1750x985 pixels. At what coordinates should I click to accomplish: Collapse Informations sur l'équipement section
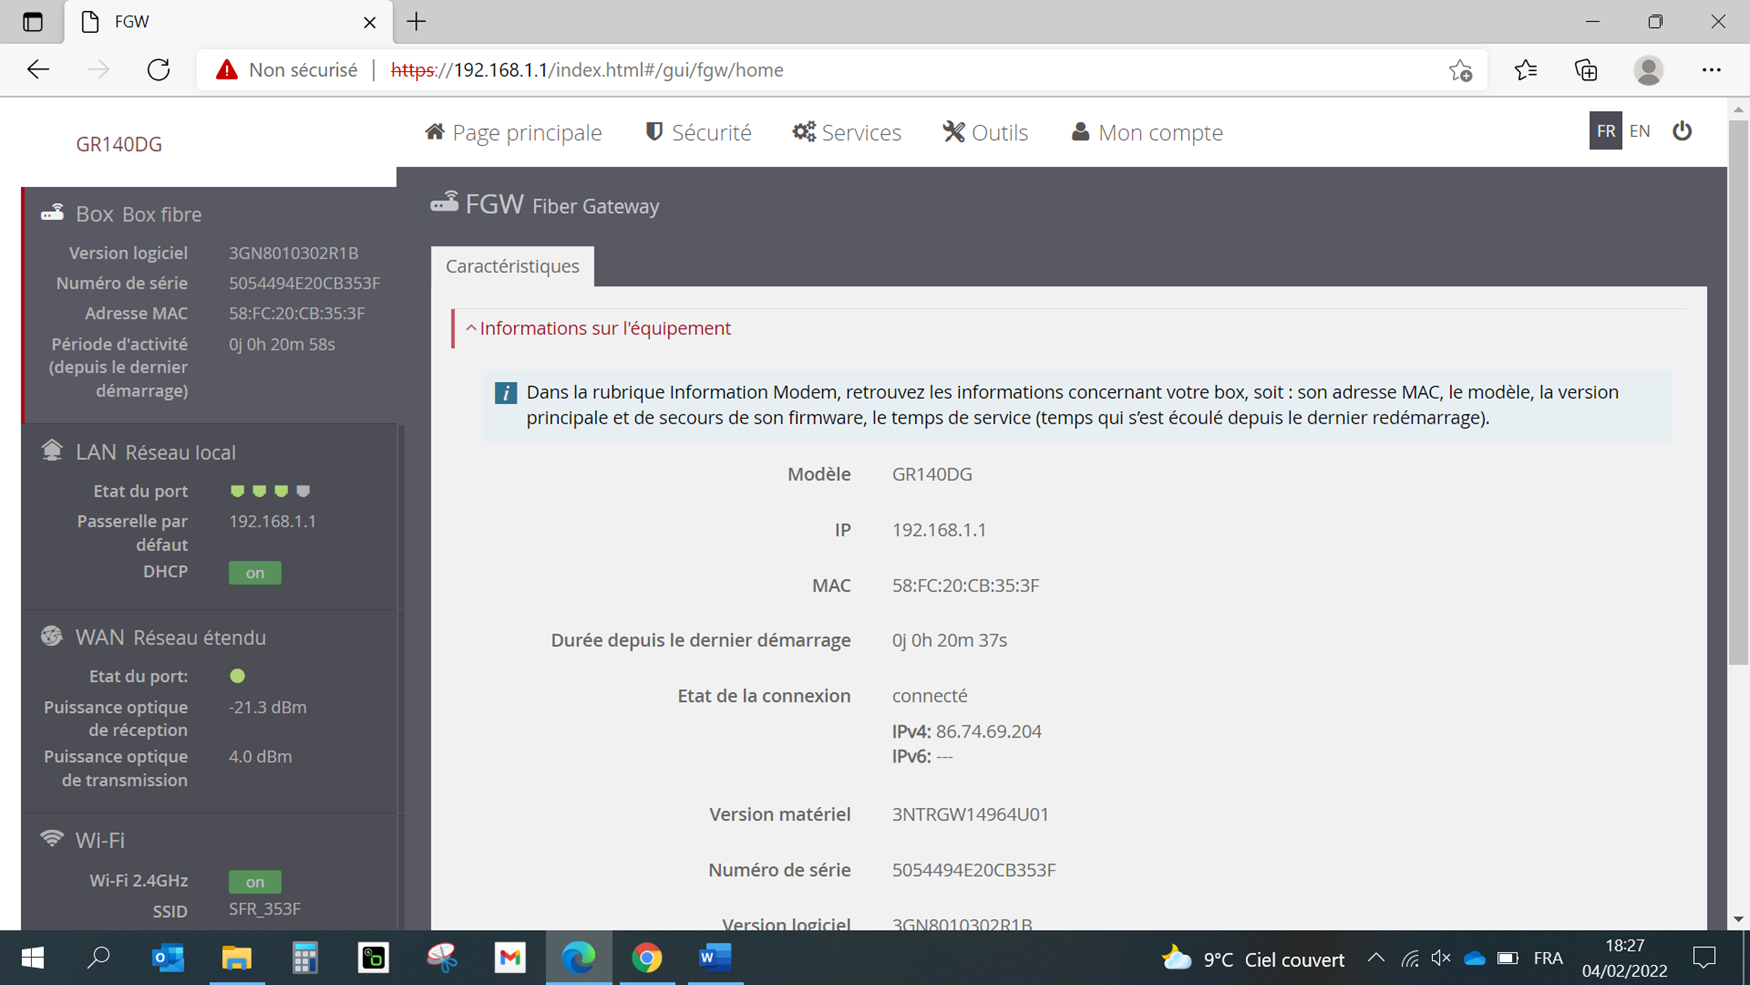point(598,328)
